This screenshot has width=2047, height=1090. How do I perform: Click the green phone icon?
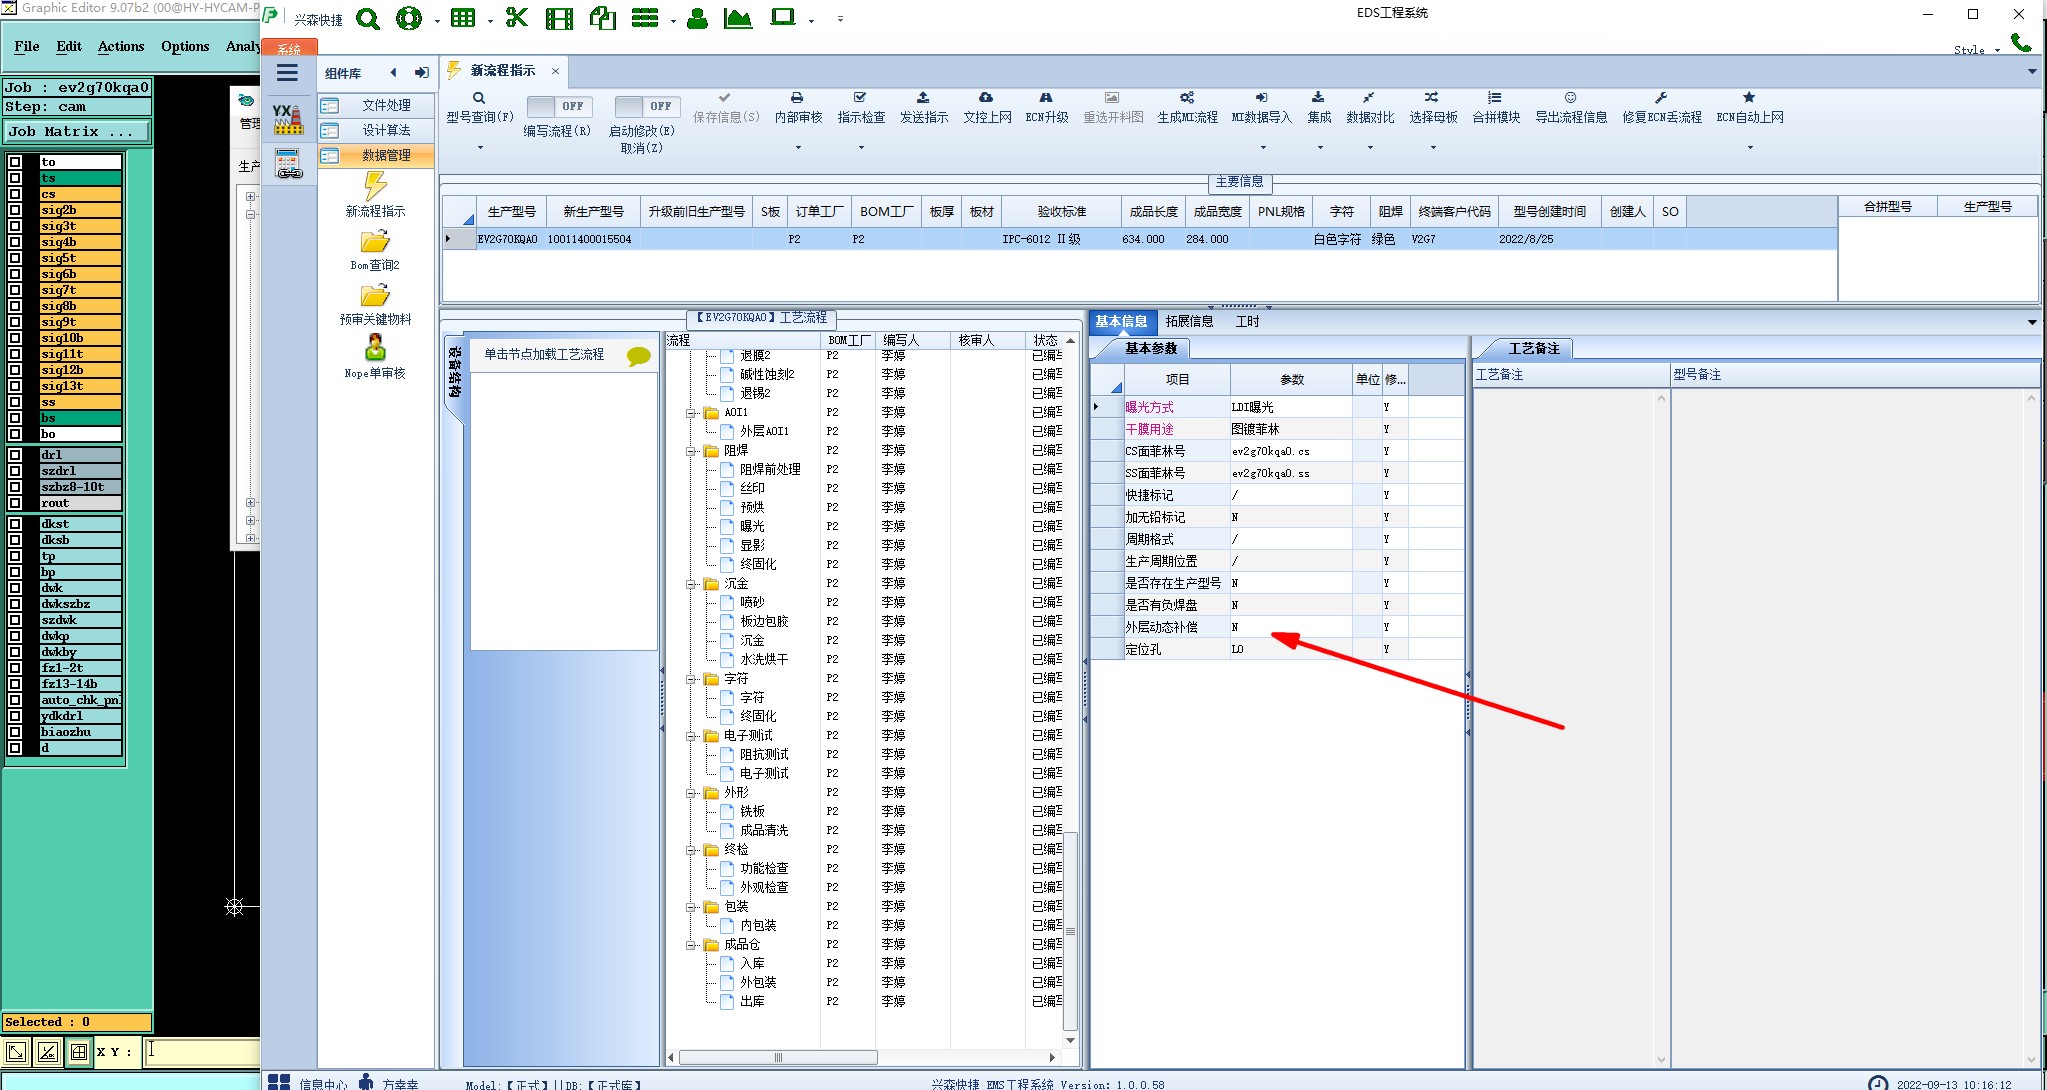[2021, 42]
